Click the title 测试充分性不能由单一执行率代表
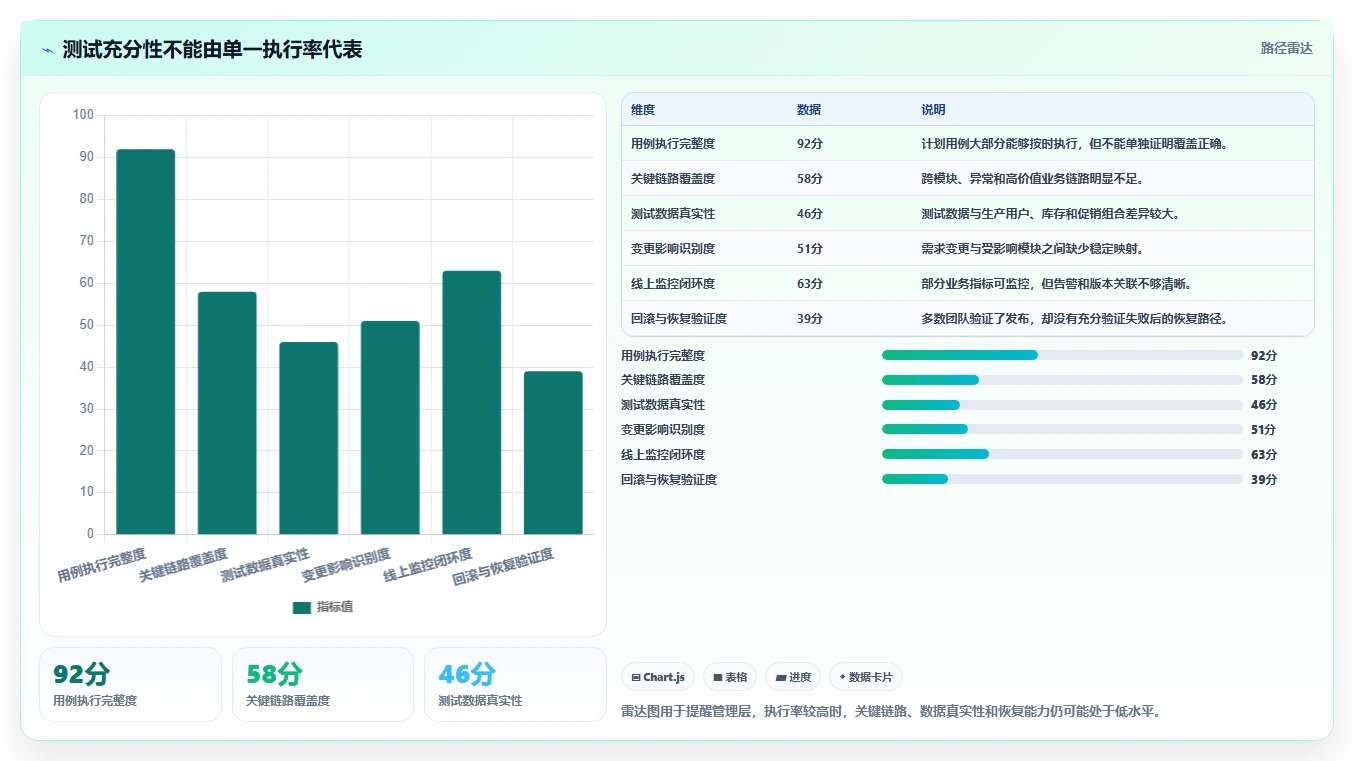Screen dimensions: 1354x761 point(212,49)
